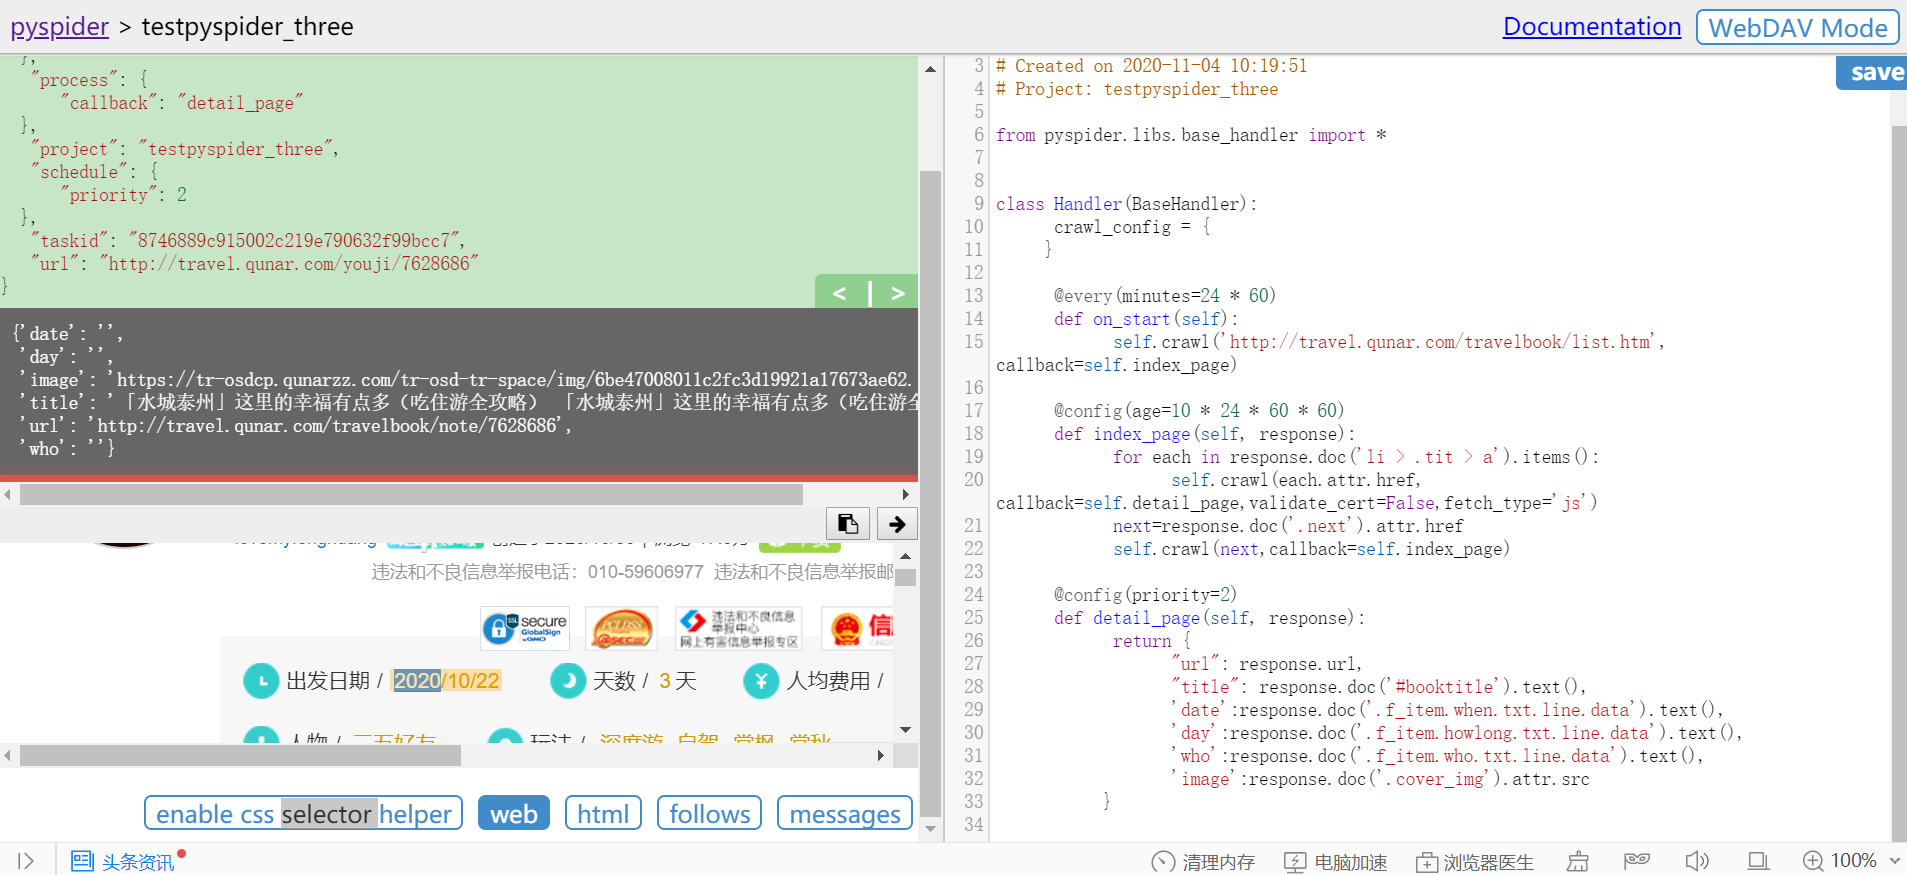Select the highlighted date 2020/10/22
Viewport: 1907px width, 875px height.
click(446, 681)
